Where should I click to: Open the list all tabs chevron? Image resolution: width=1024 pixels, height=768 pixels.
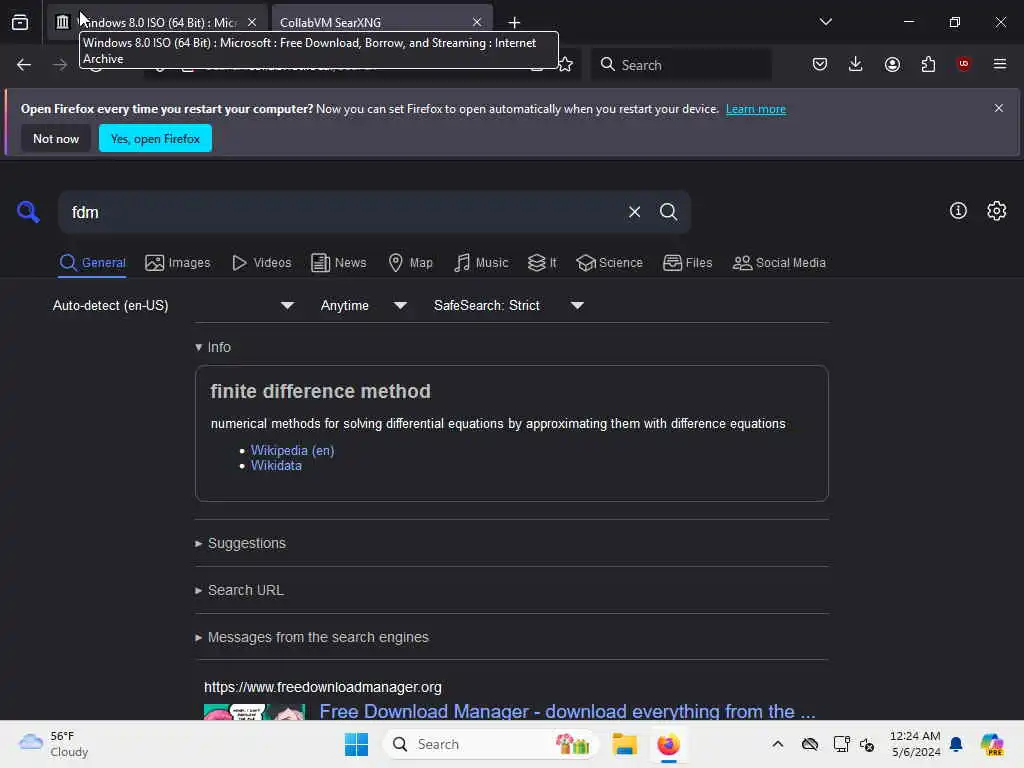(825, 22)
